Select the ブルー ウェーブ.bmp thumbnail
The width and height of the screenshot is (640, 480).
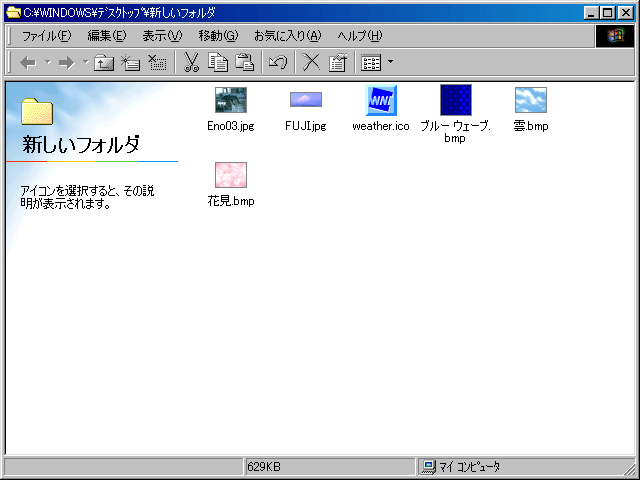tap(456, 100)
